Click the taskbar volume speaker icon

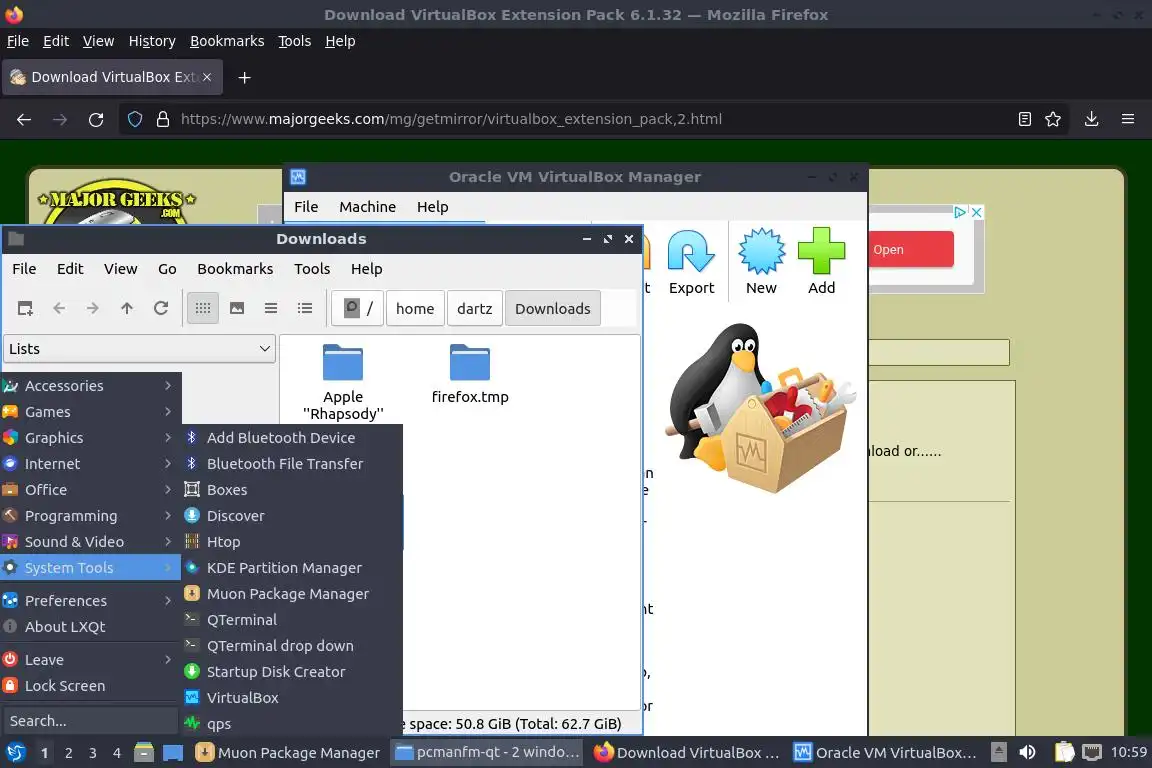click(1027, 753)
